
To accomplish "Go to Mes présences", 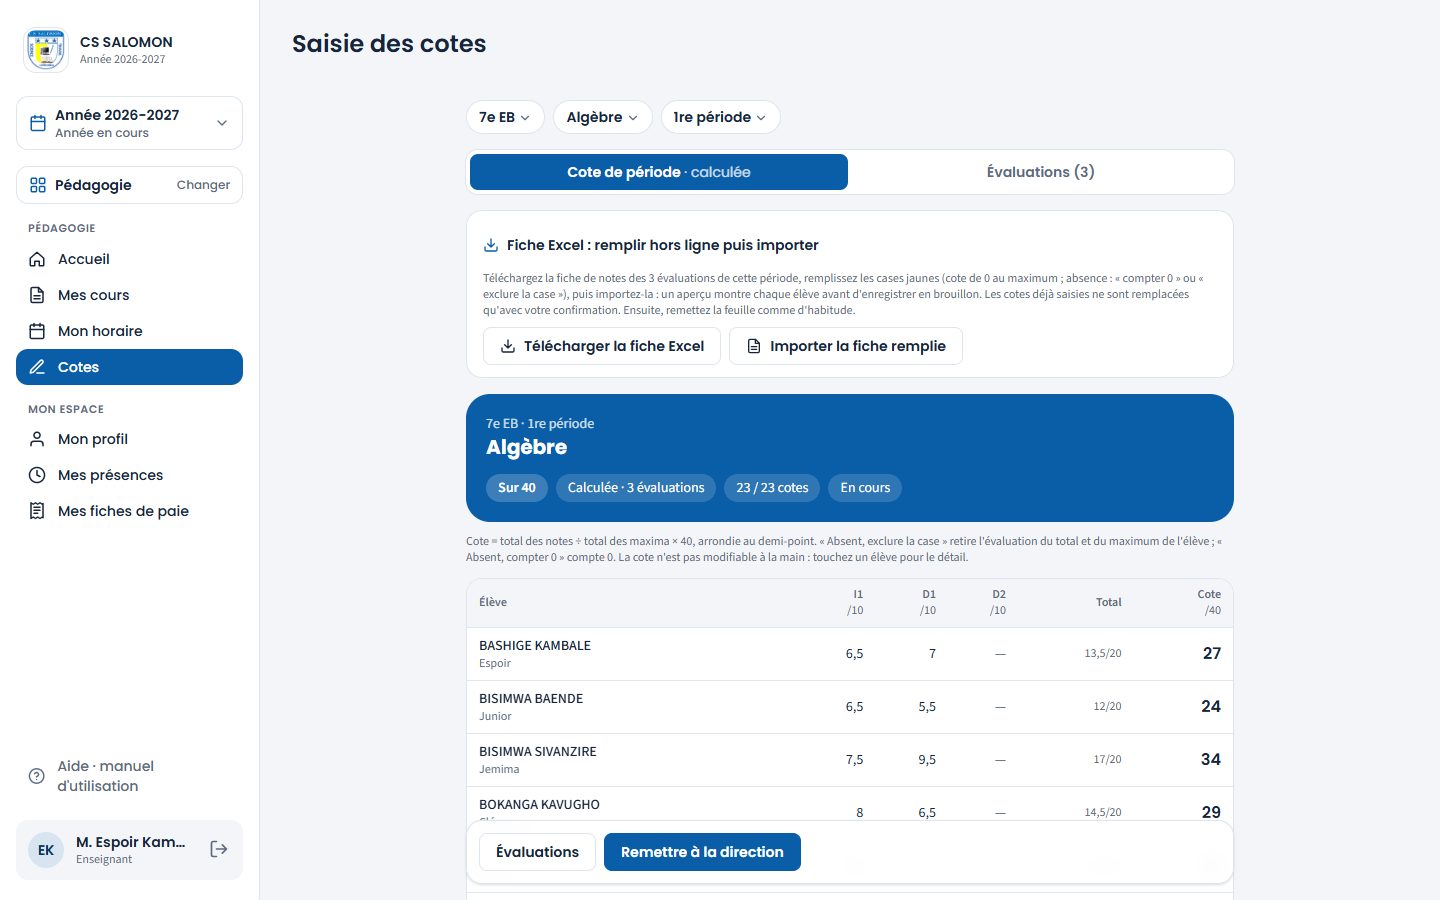I will point(129,475).
